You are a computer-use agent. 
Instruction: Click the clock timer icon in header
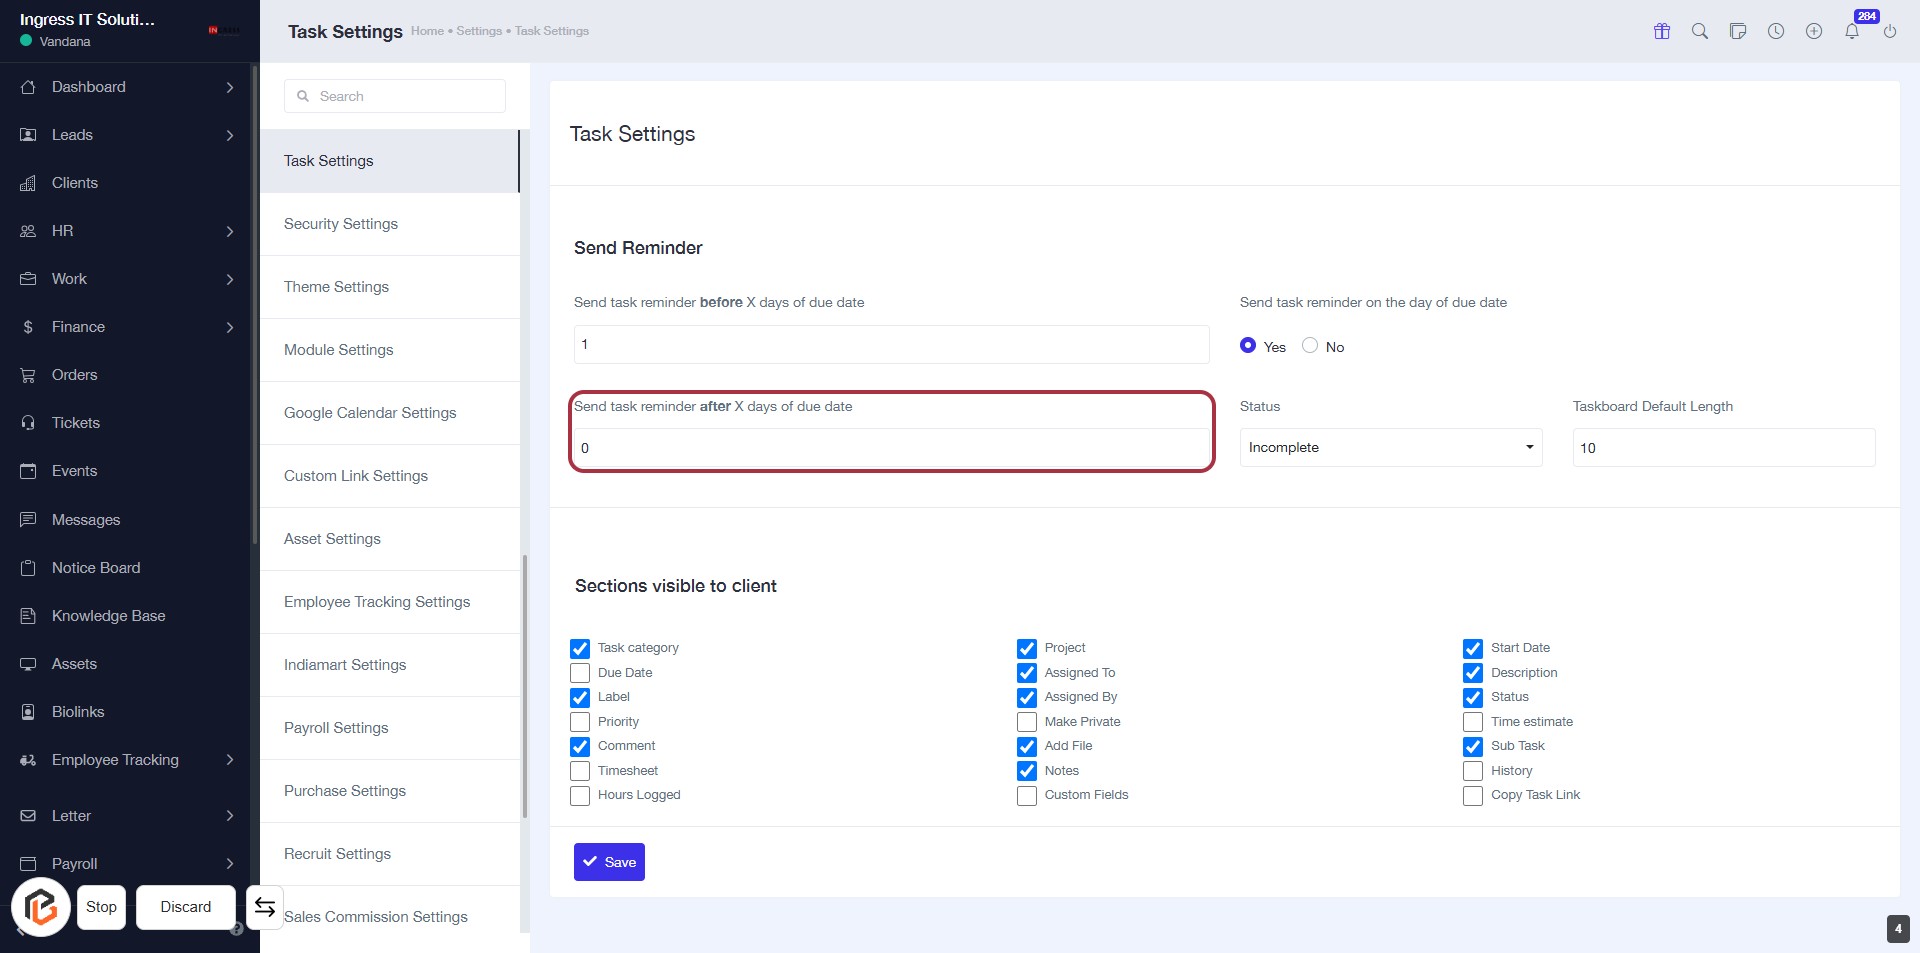click(1776, 31)
